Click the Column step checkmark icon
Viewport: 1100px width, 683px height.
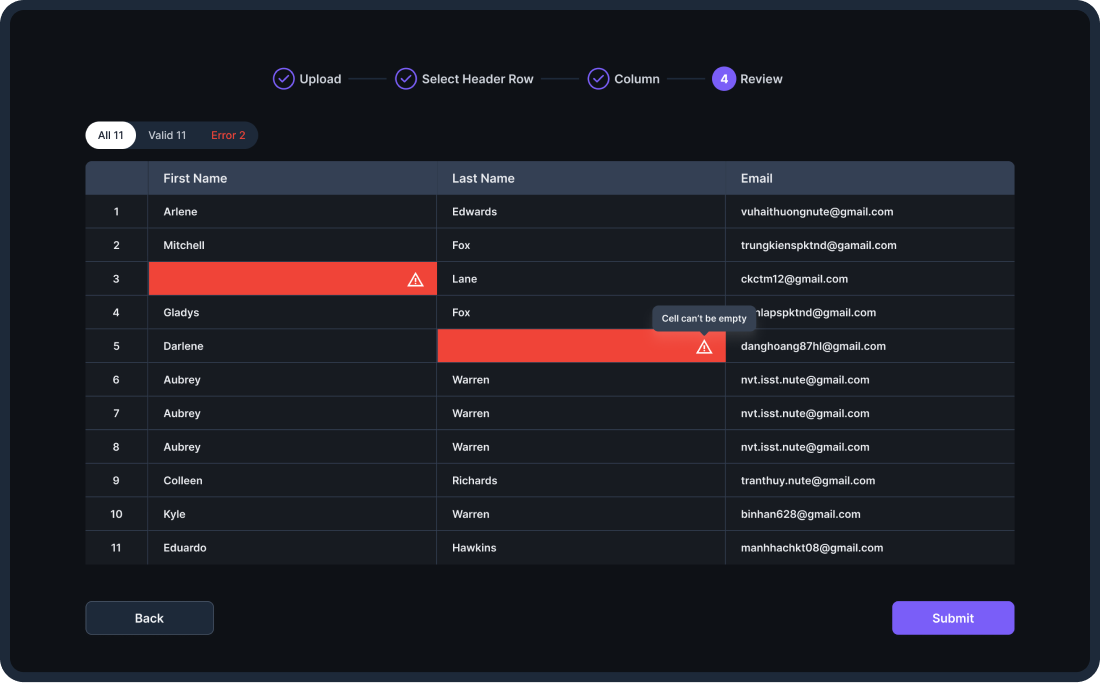tap(598, 78)
